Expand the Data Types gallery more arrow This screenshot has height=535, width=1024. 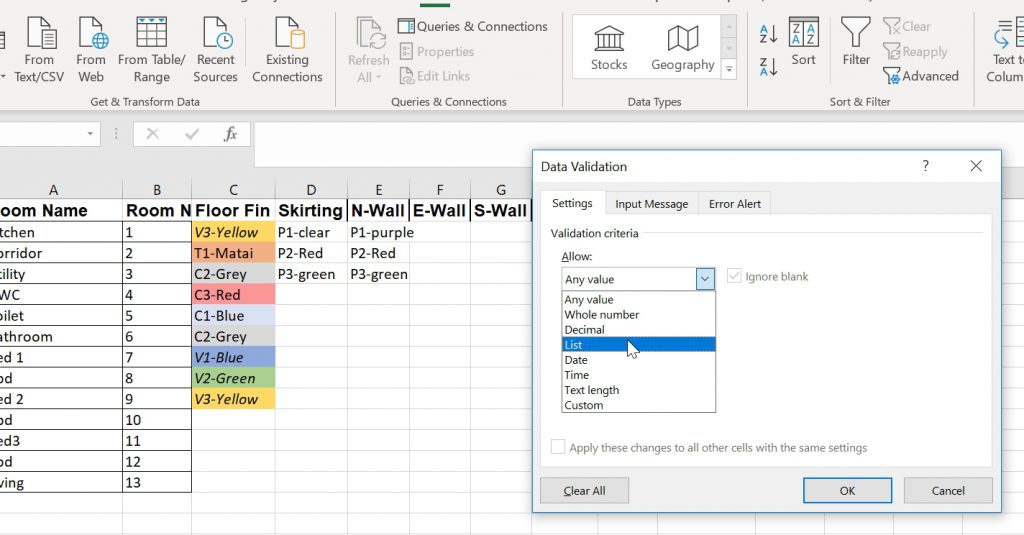pyautogui.click(x=729, y=70)
